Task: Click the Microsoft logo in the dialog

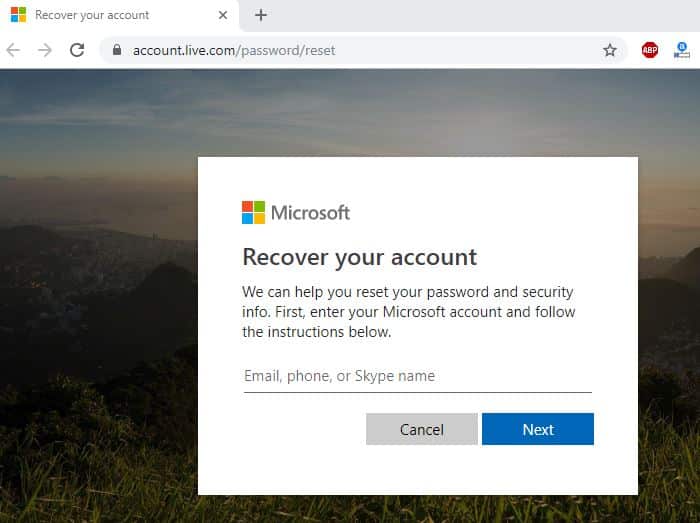Action: (296, 212)
